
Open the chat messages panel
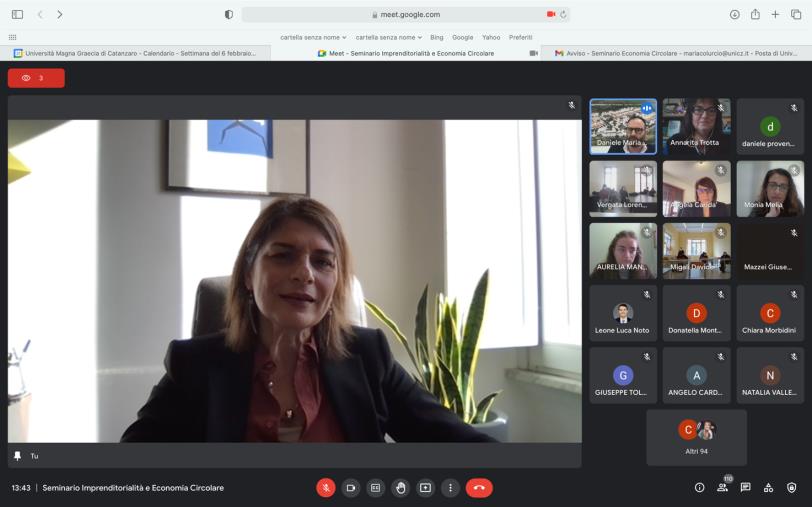745,488
